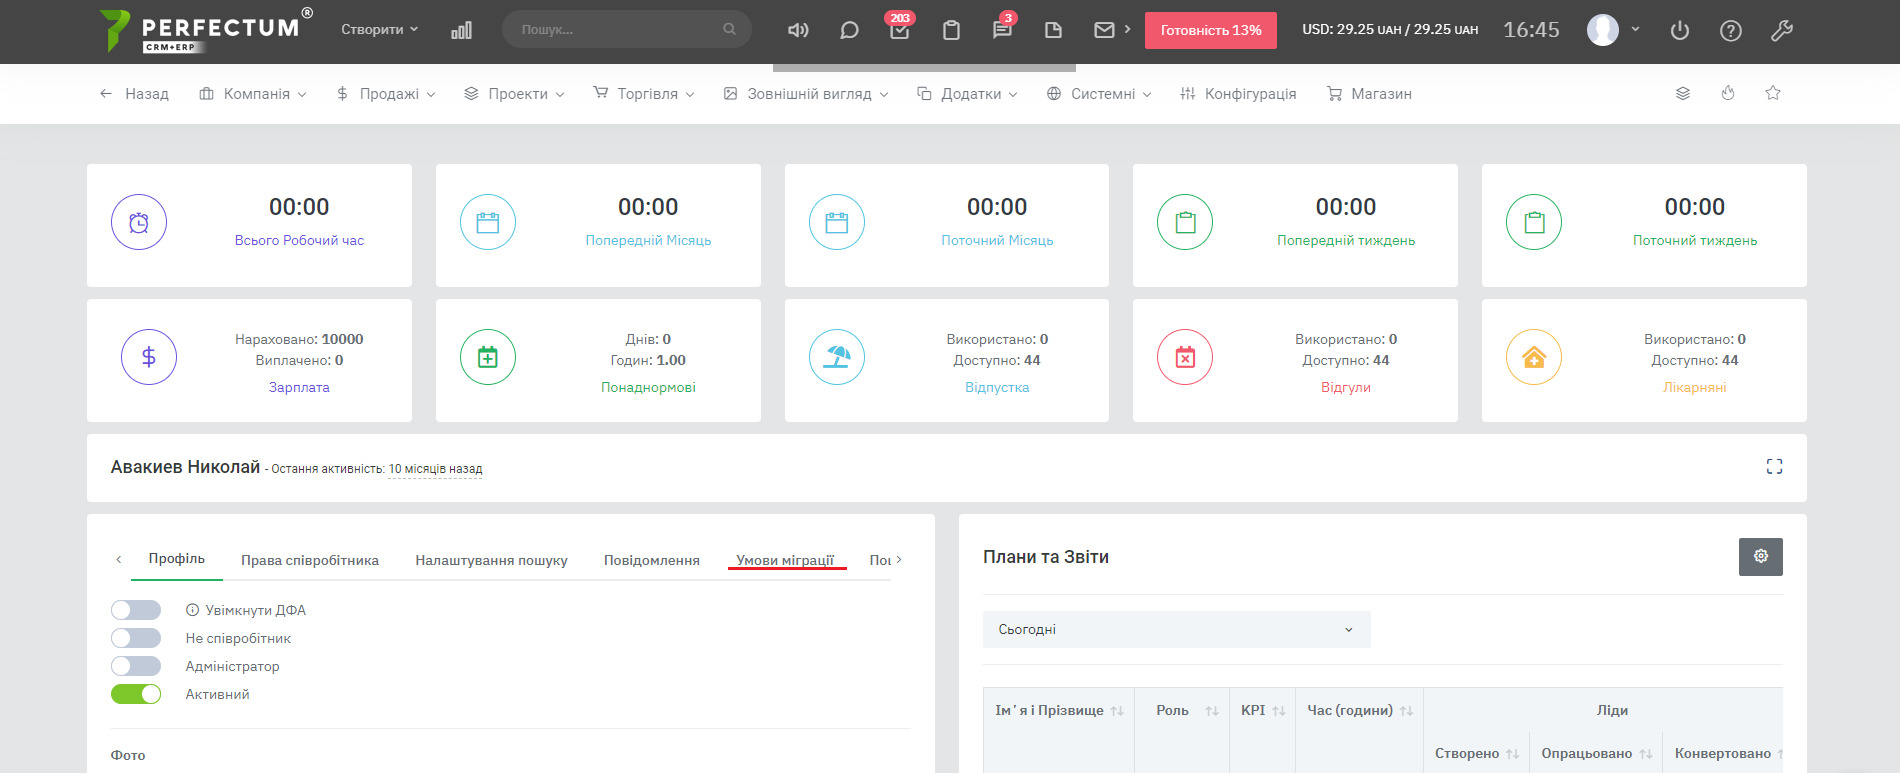Expand the Продажі menu

coord(387,94)
